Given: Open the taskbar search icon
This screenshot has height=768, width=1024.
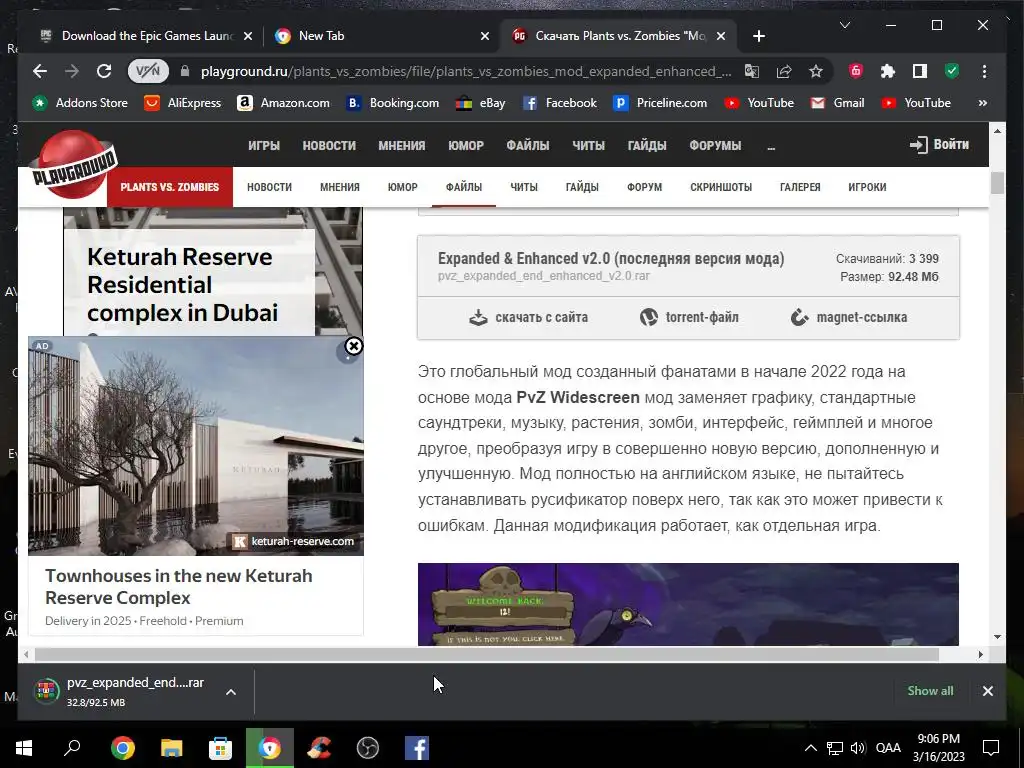Looking at the screenshot, I should tap(72, 748).
